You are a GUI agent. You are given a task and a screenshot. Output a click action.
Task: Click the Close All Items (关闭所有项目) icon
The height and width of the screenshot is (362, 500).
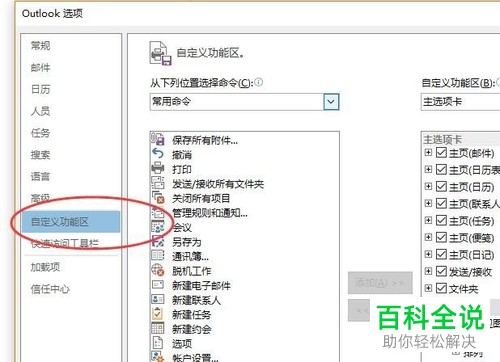pyautogui.click(x=158, y=197)
